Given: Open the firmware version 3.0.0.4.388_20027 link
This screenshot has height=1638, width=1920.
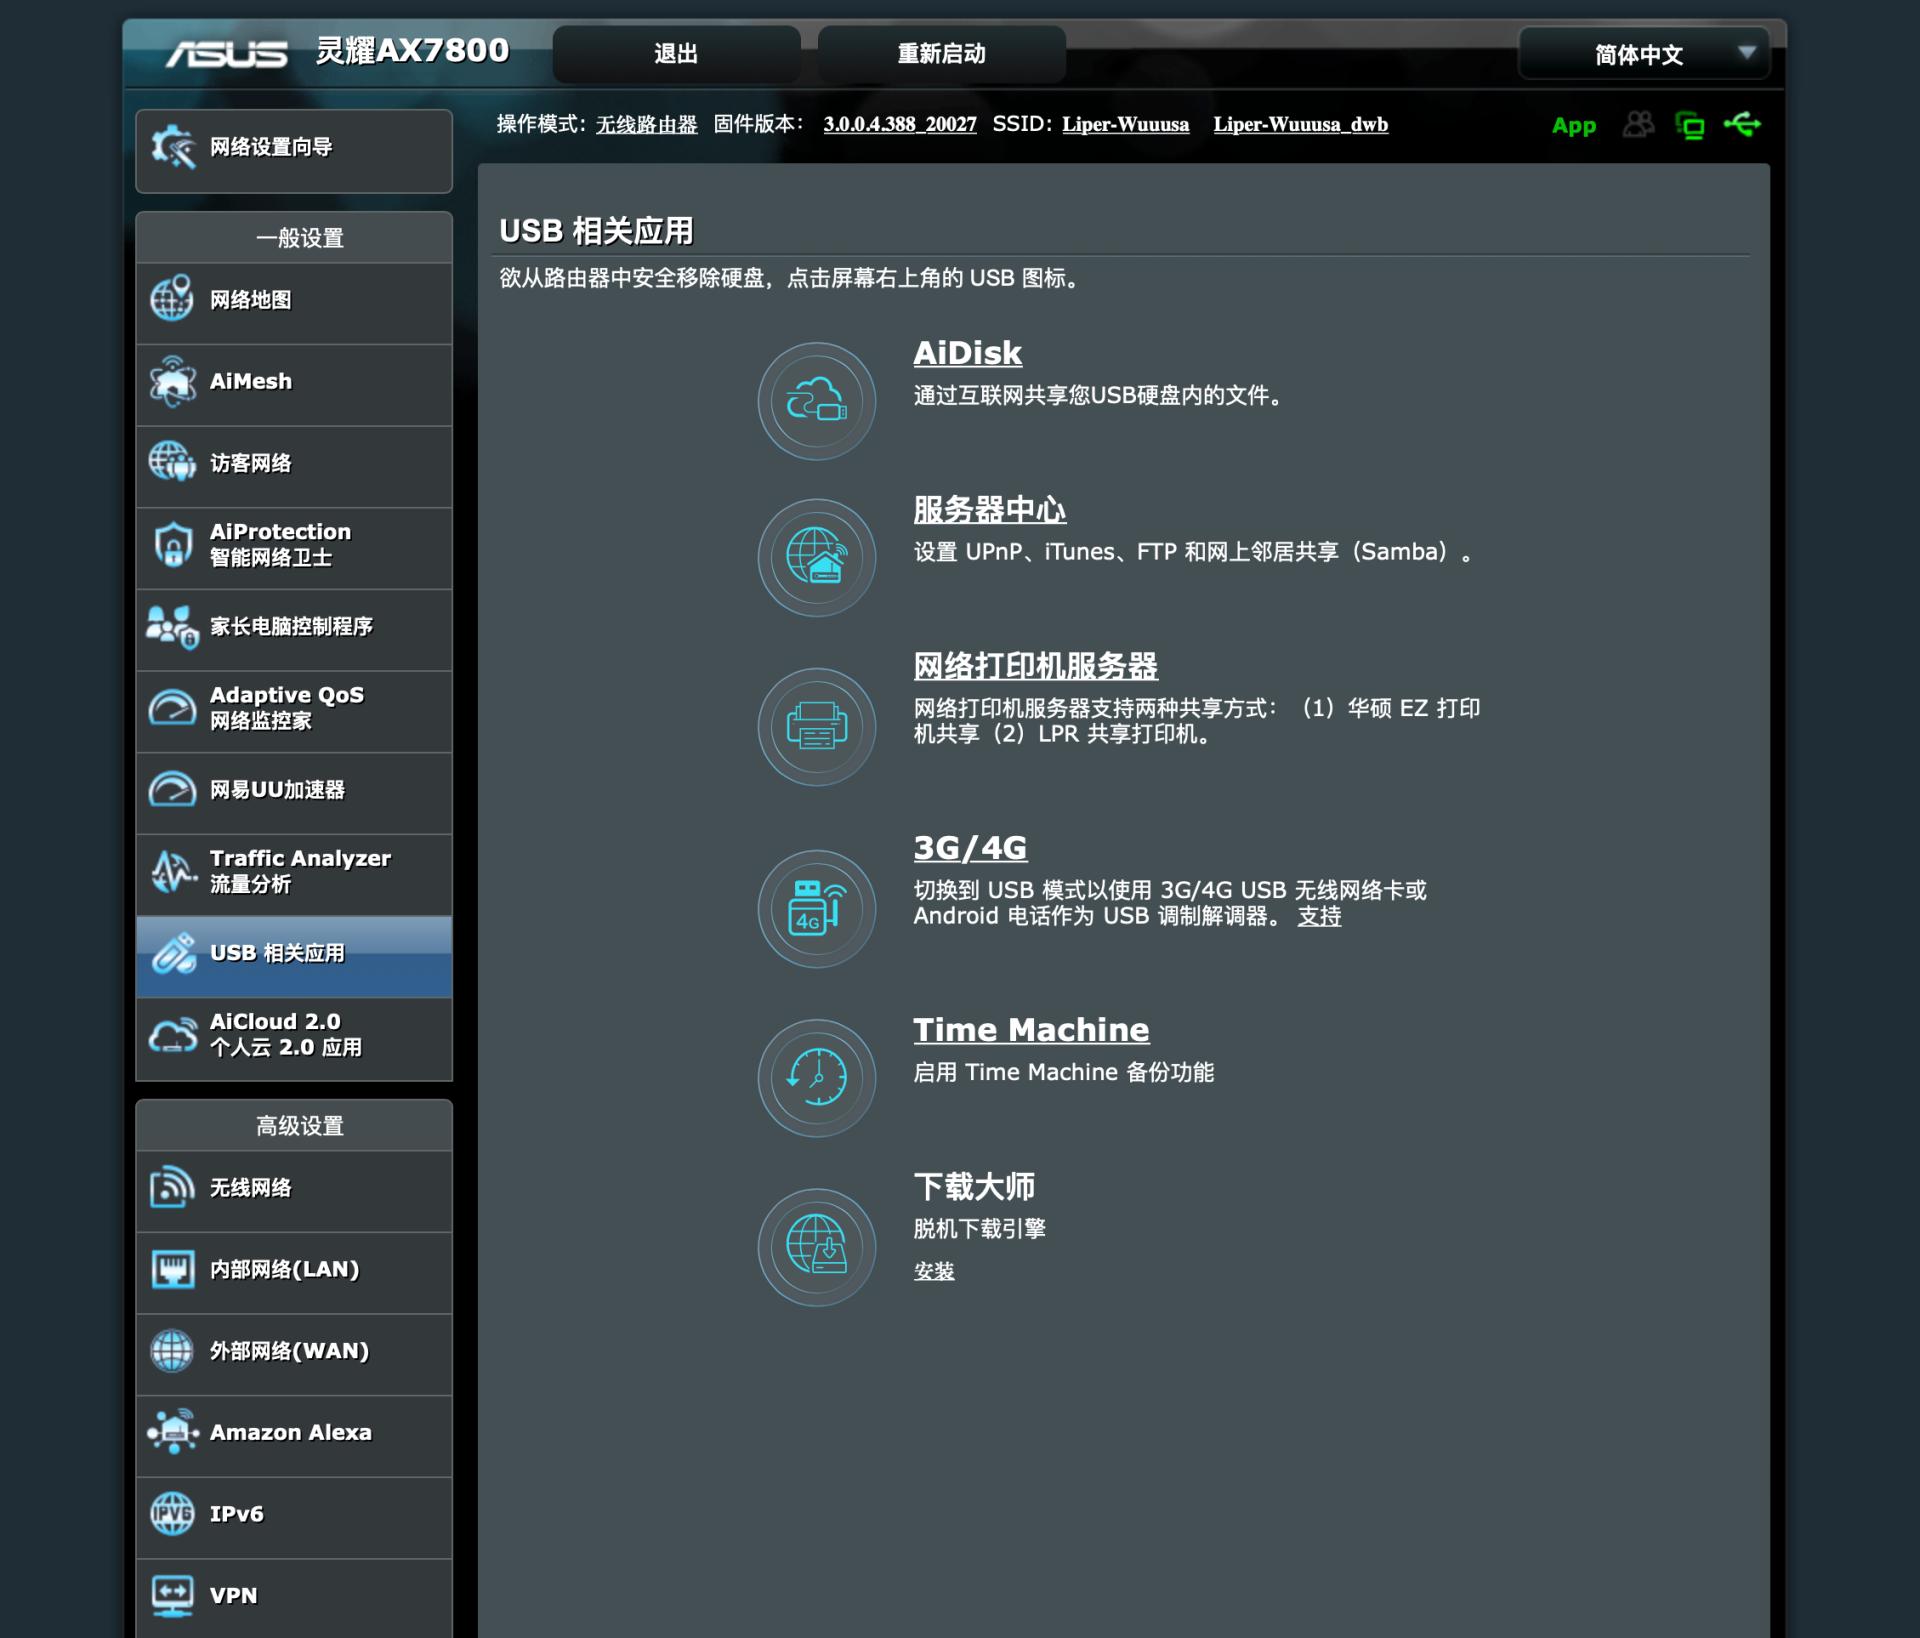Looking at the screenshot, I should (x=899, y=125).
